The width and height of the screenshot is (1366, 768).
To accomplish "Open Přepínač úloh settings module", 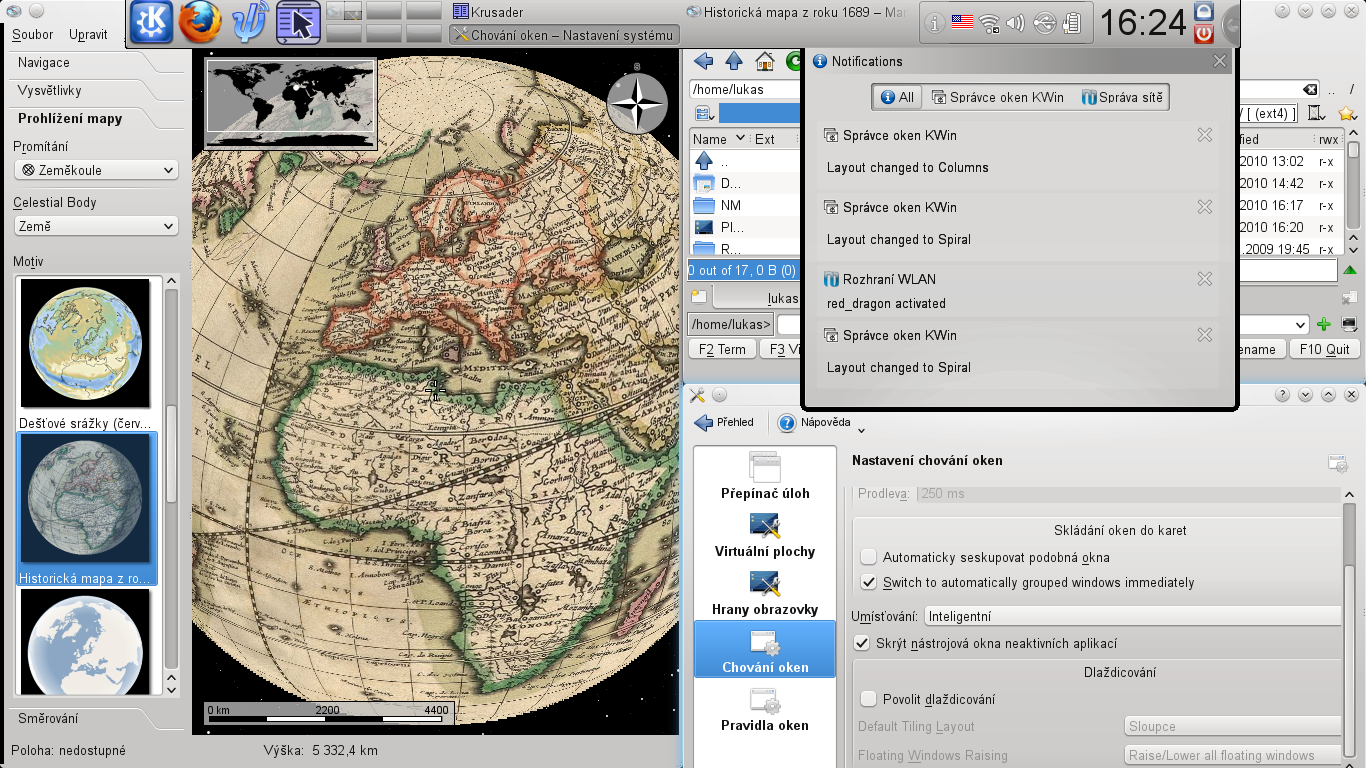I will pos(765,475).
